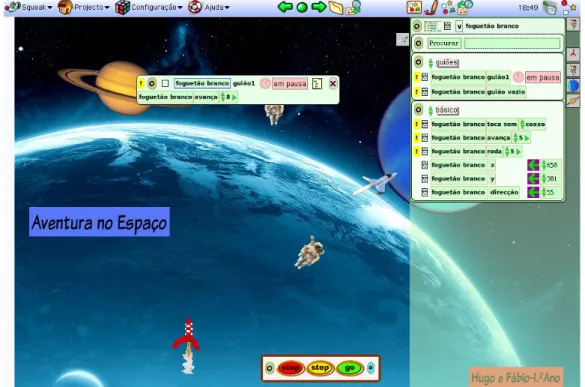This screenshot has width=585, height=387.
Task: Click the clock icon of guião1 script editor
Action: point(265,83)
